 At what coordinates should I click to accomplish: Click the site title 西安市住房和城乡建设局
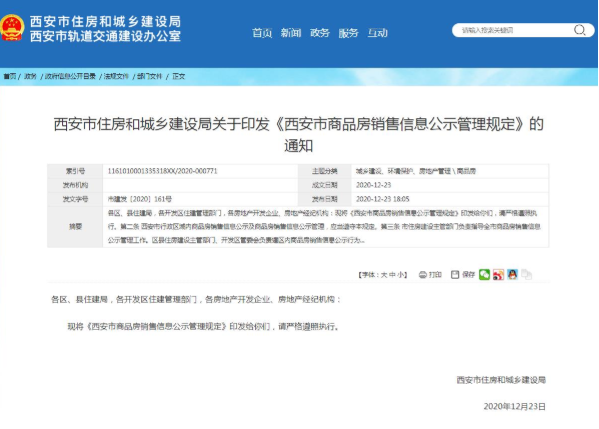coord(105,21)
